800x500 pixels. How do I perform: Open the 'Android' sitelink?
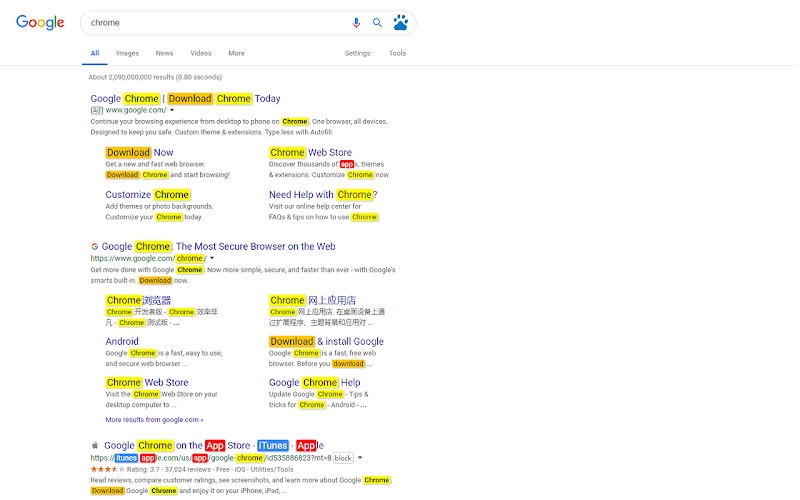click(x=122, y=341)
